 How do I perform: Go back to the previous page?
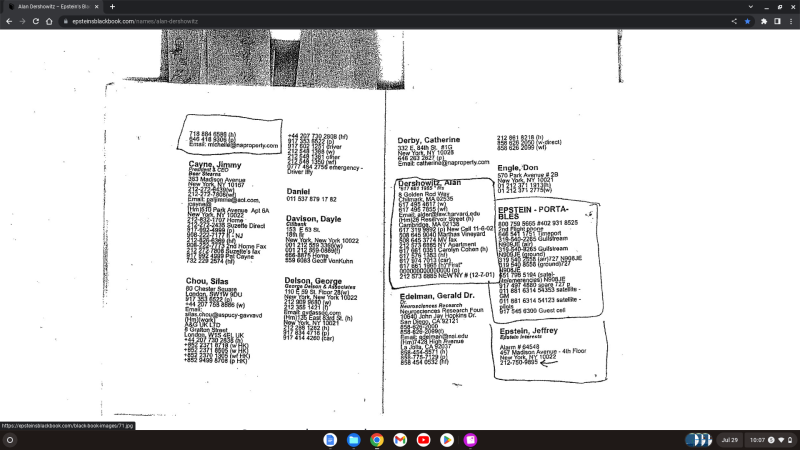pyautogui.click(x=9, y=21)
